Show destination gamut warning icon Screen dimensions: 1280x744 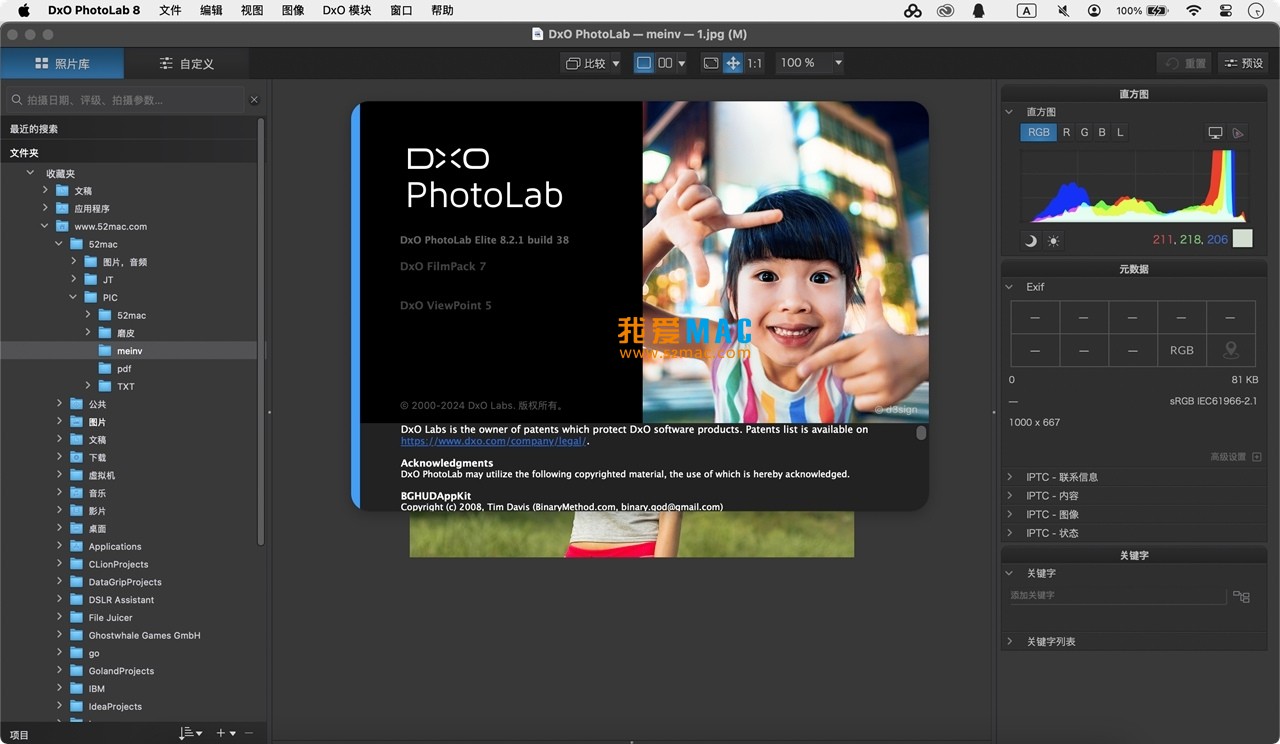point(1238,132)
